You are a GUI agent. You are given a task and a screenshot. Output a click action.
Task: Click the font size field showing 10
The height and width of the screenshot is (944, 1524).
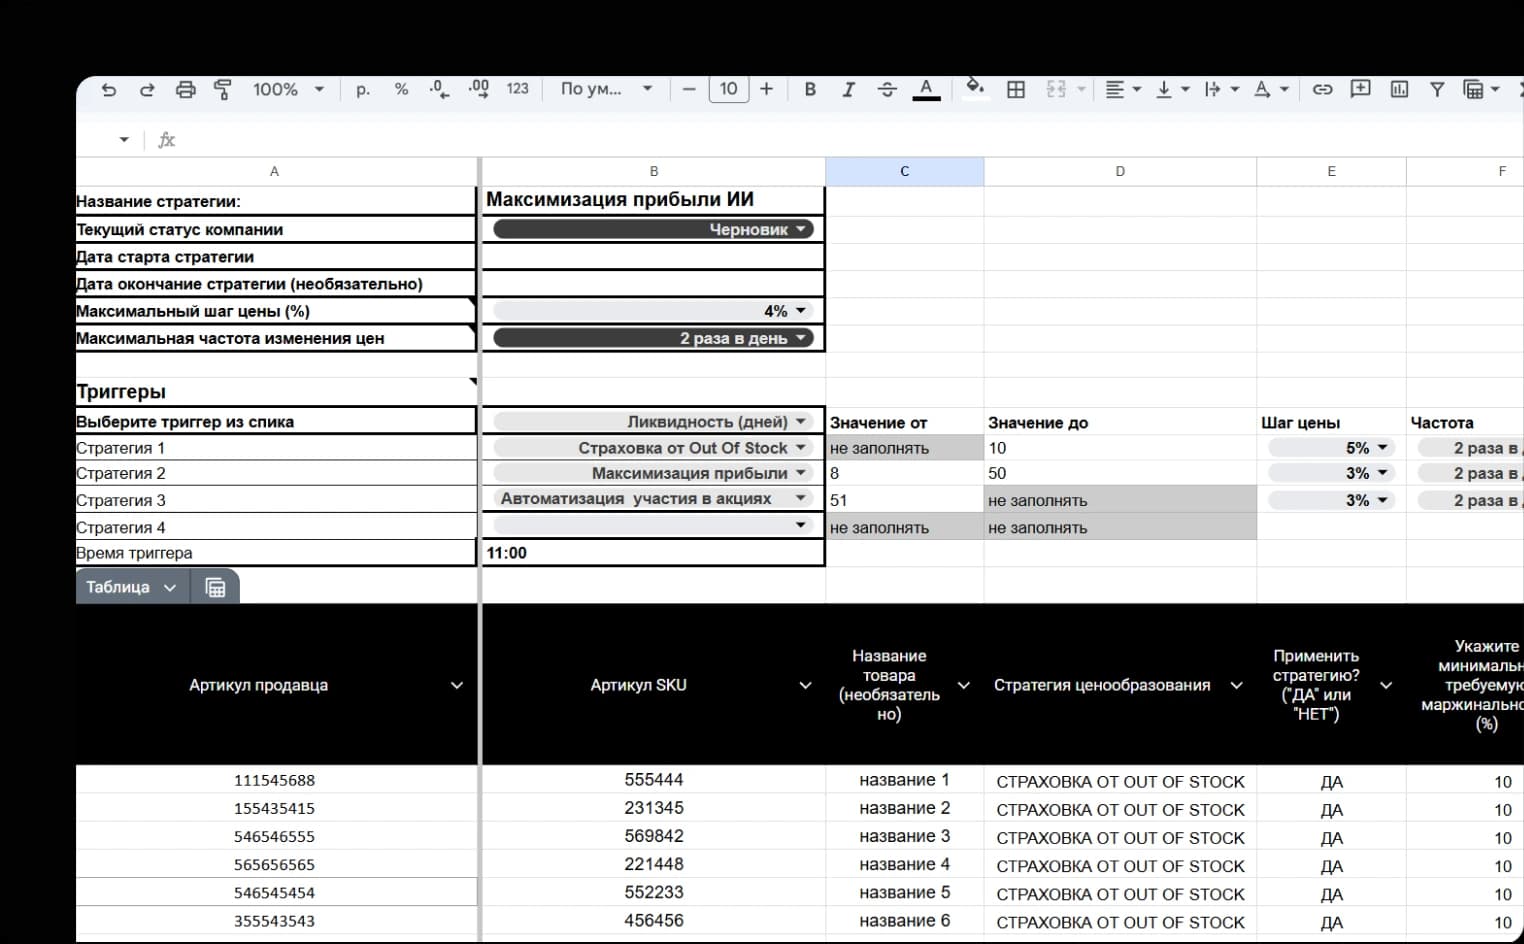(728, 89)
